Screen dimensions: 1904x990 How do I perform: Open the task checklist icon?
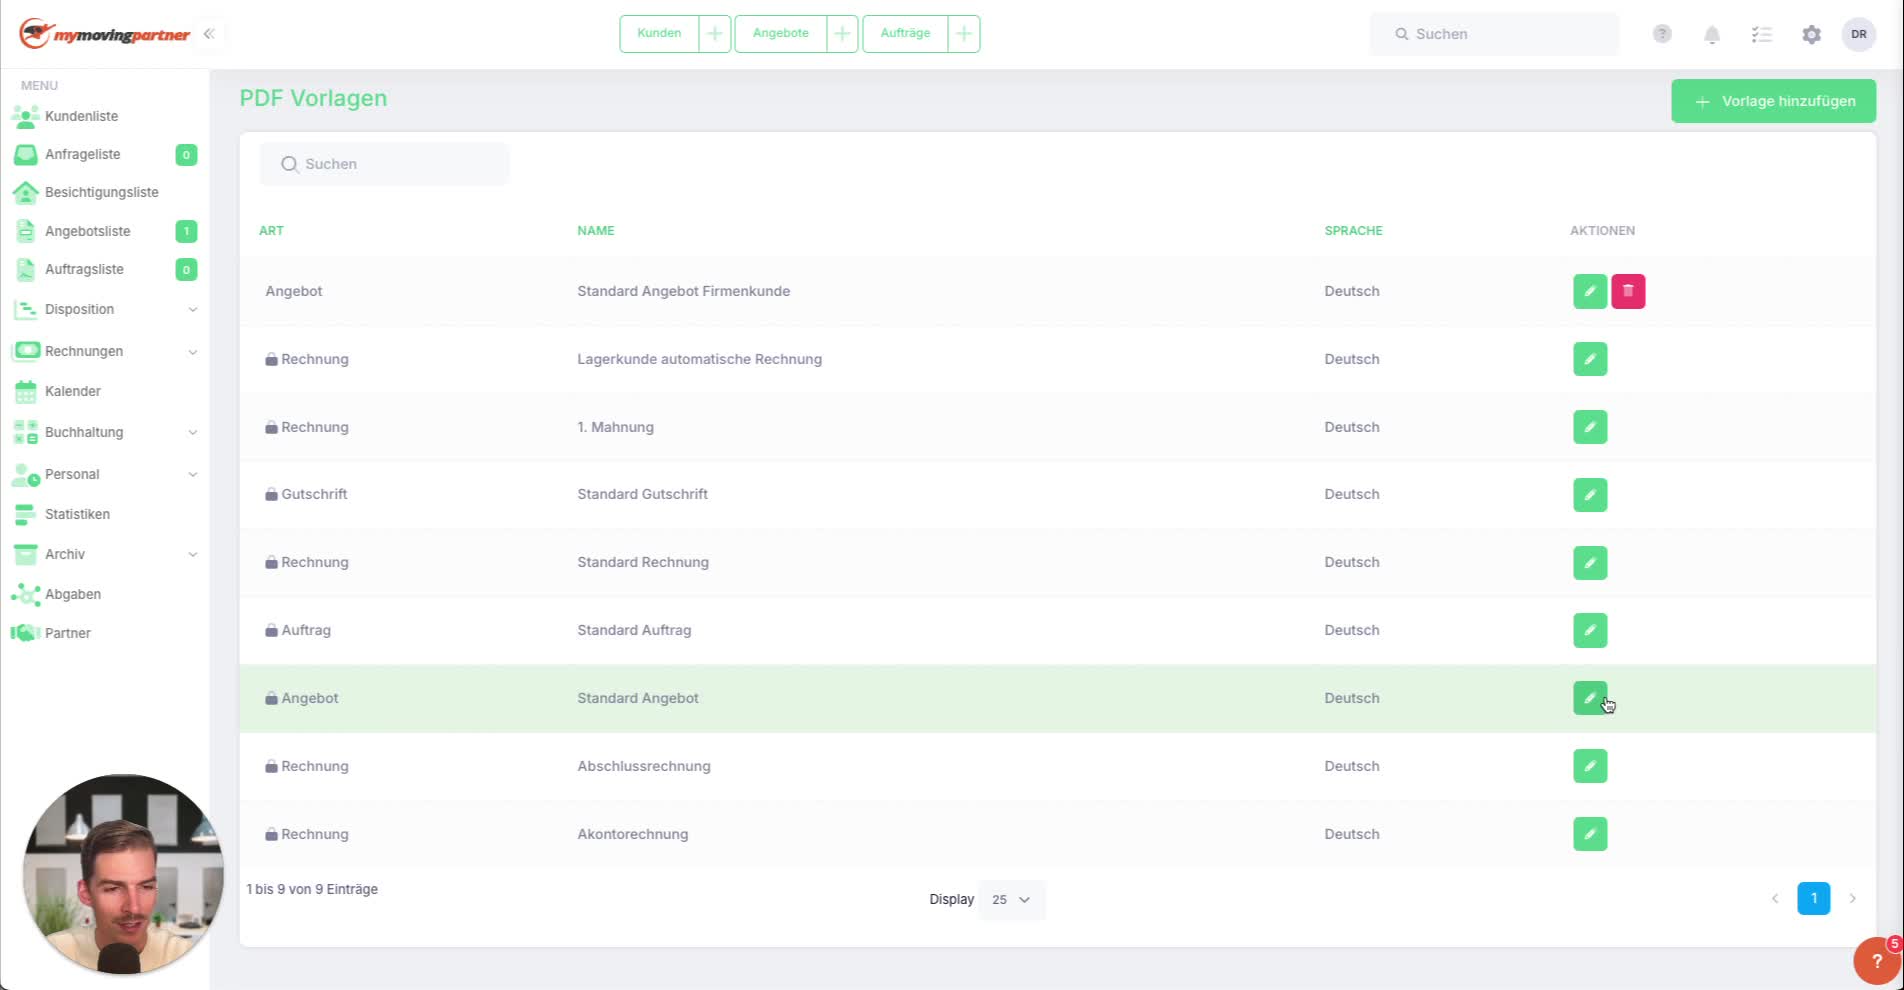pos(1762,35)
